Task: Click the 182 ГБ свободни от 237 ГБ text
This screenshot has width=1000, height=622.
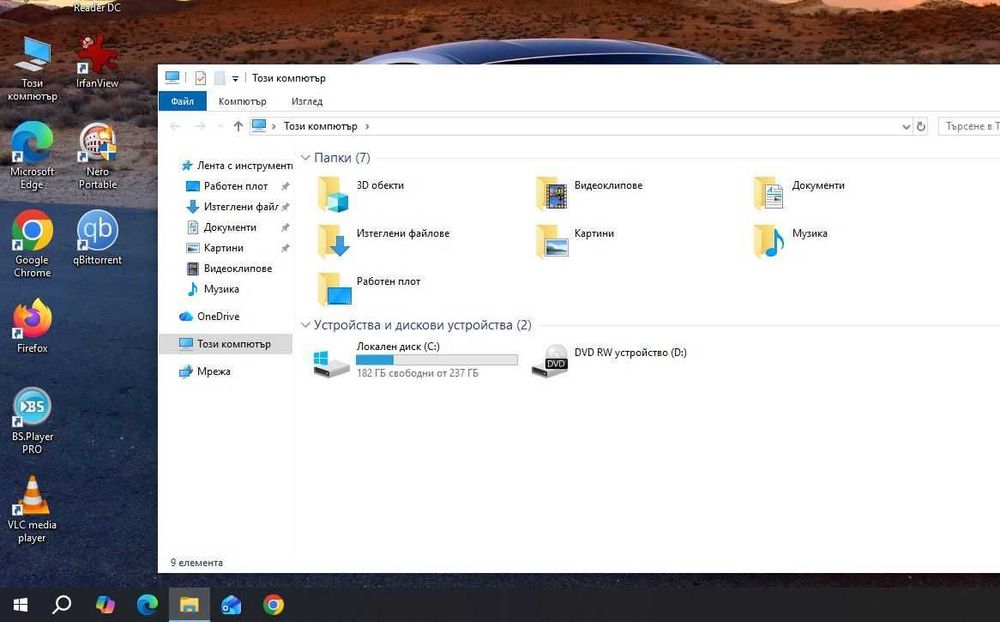Action: point(417,373)
